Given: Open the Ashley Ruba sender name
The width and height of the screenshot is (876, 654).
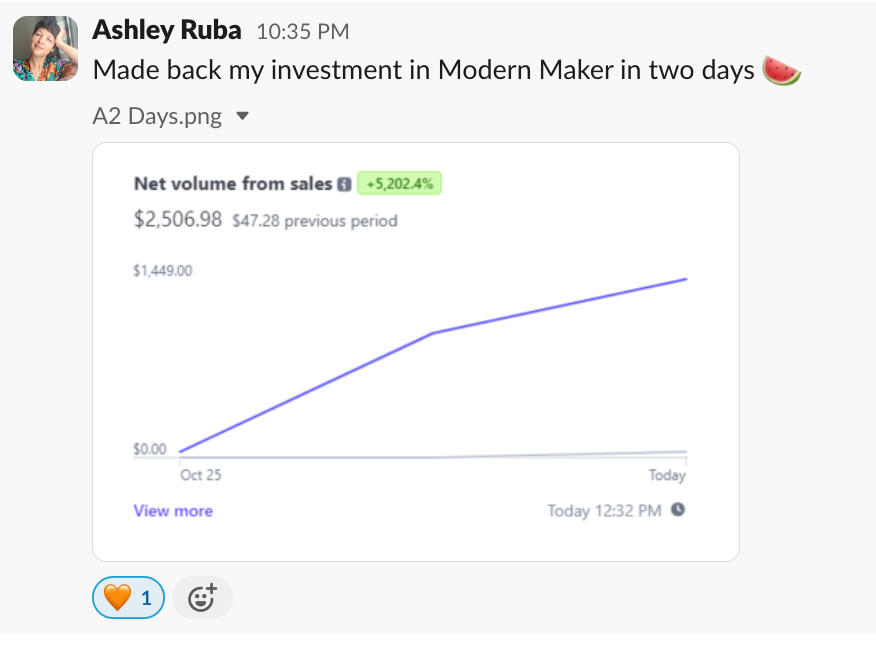Looking at the screenshot, I should [167, 30].
